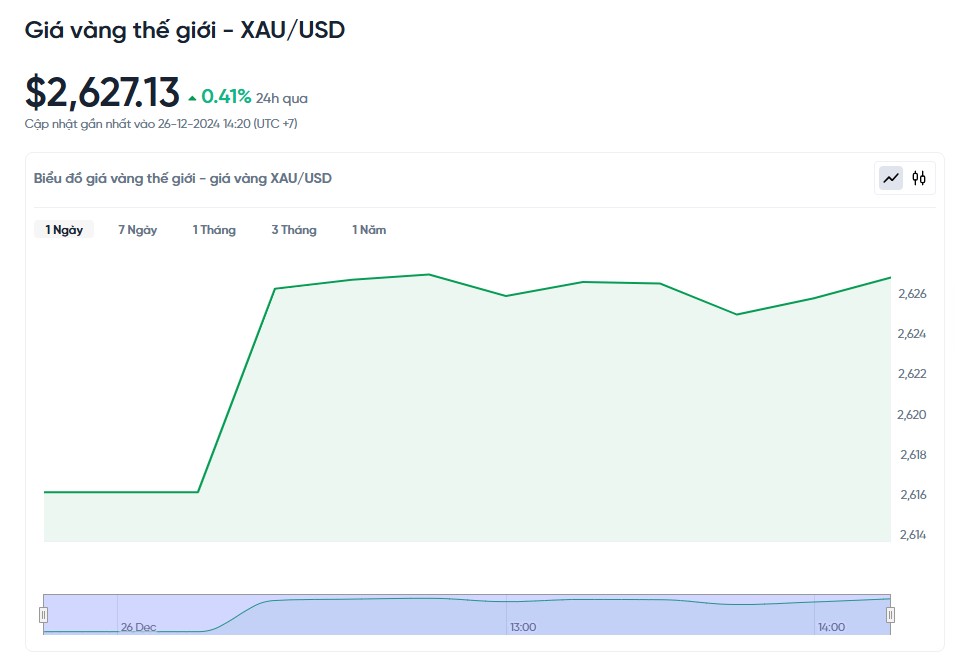Image resolution: width=955 pixels, height=663 pixels.
Task: Click the Giá vàng thế giới heading
Action: point(185,30)
